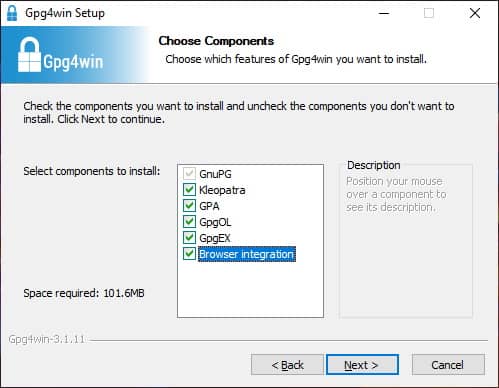Image resolution: width=499 pixels, height=388 pixels.
Task: Close the Gpg4win Setup window
Action: point(475,13)
